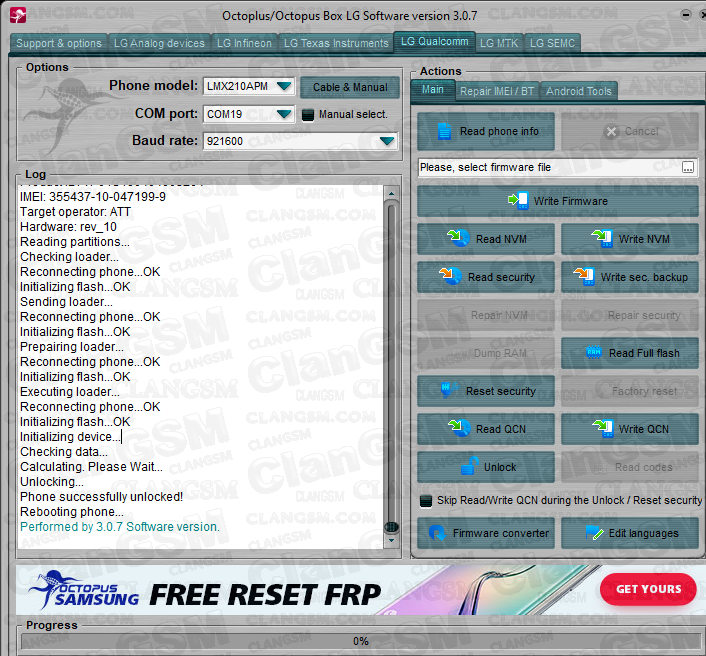This screenshot has width=706, height=656.
Task: Click the Dump RAM button
Action: click(486, 353)
